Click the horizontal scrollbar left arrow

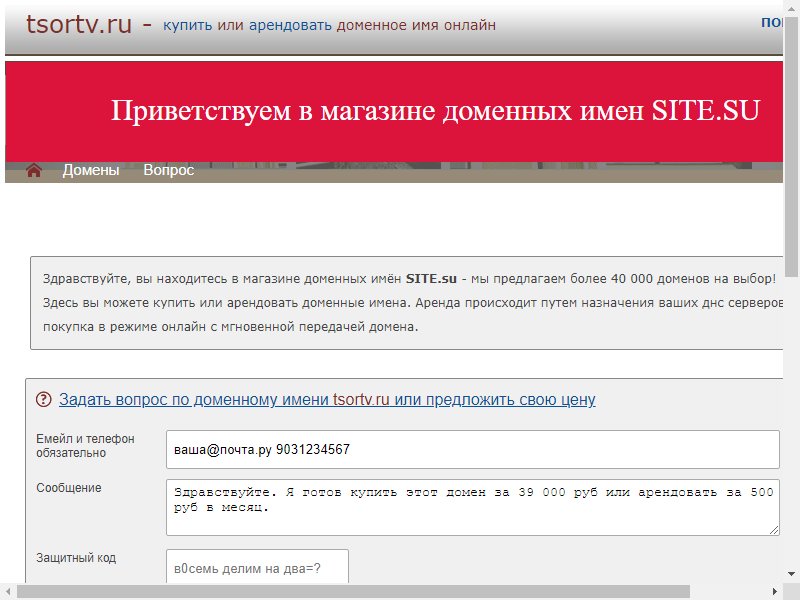click(x=8, y=592)
